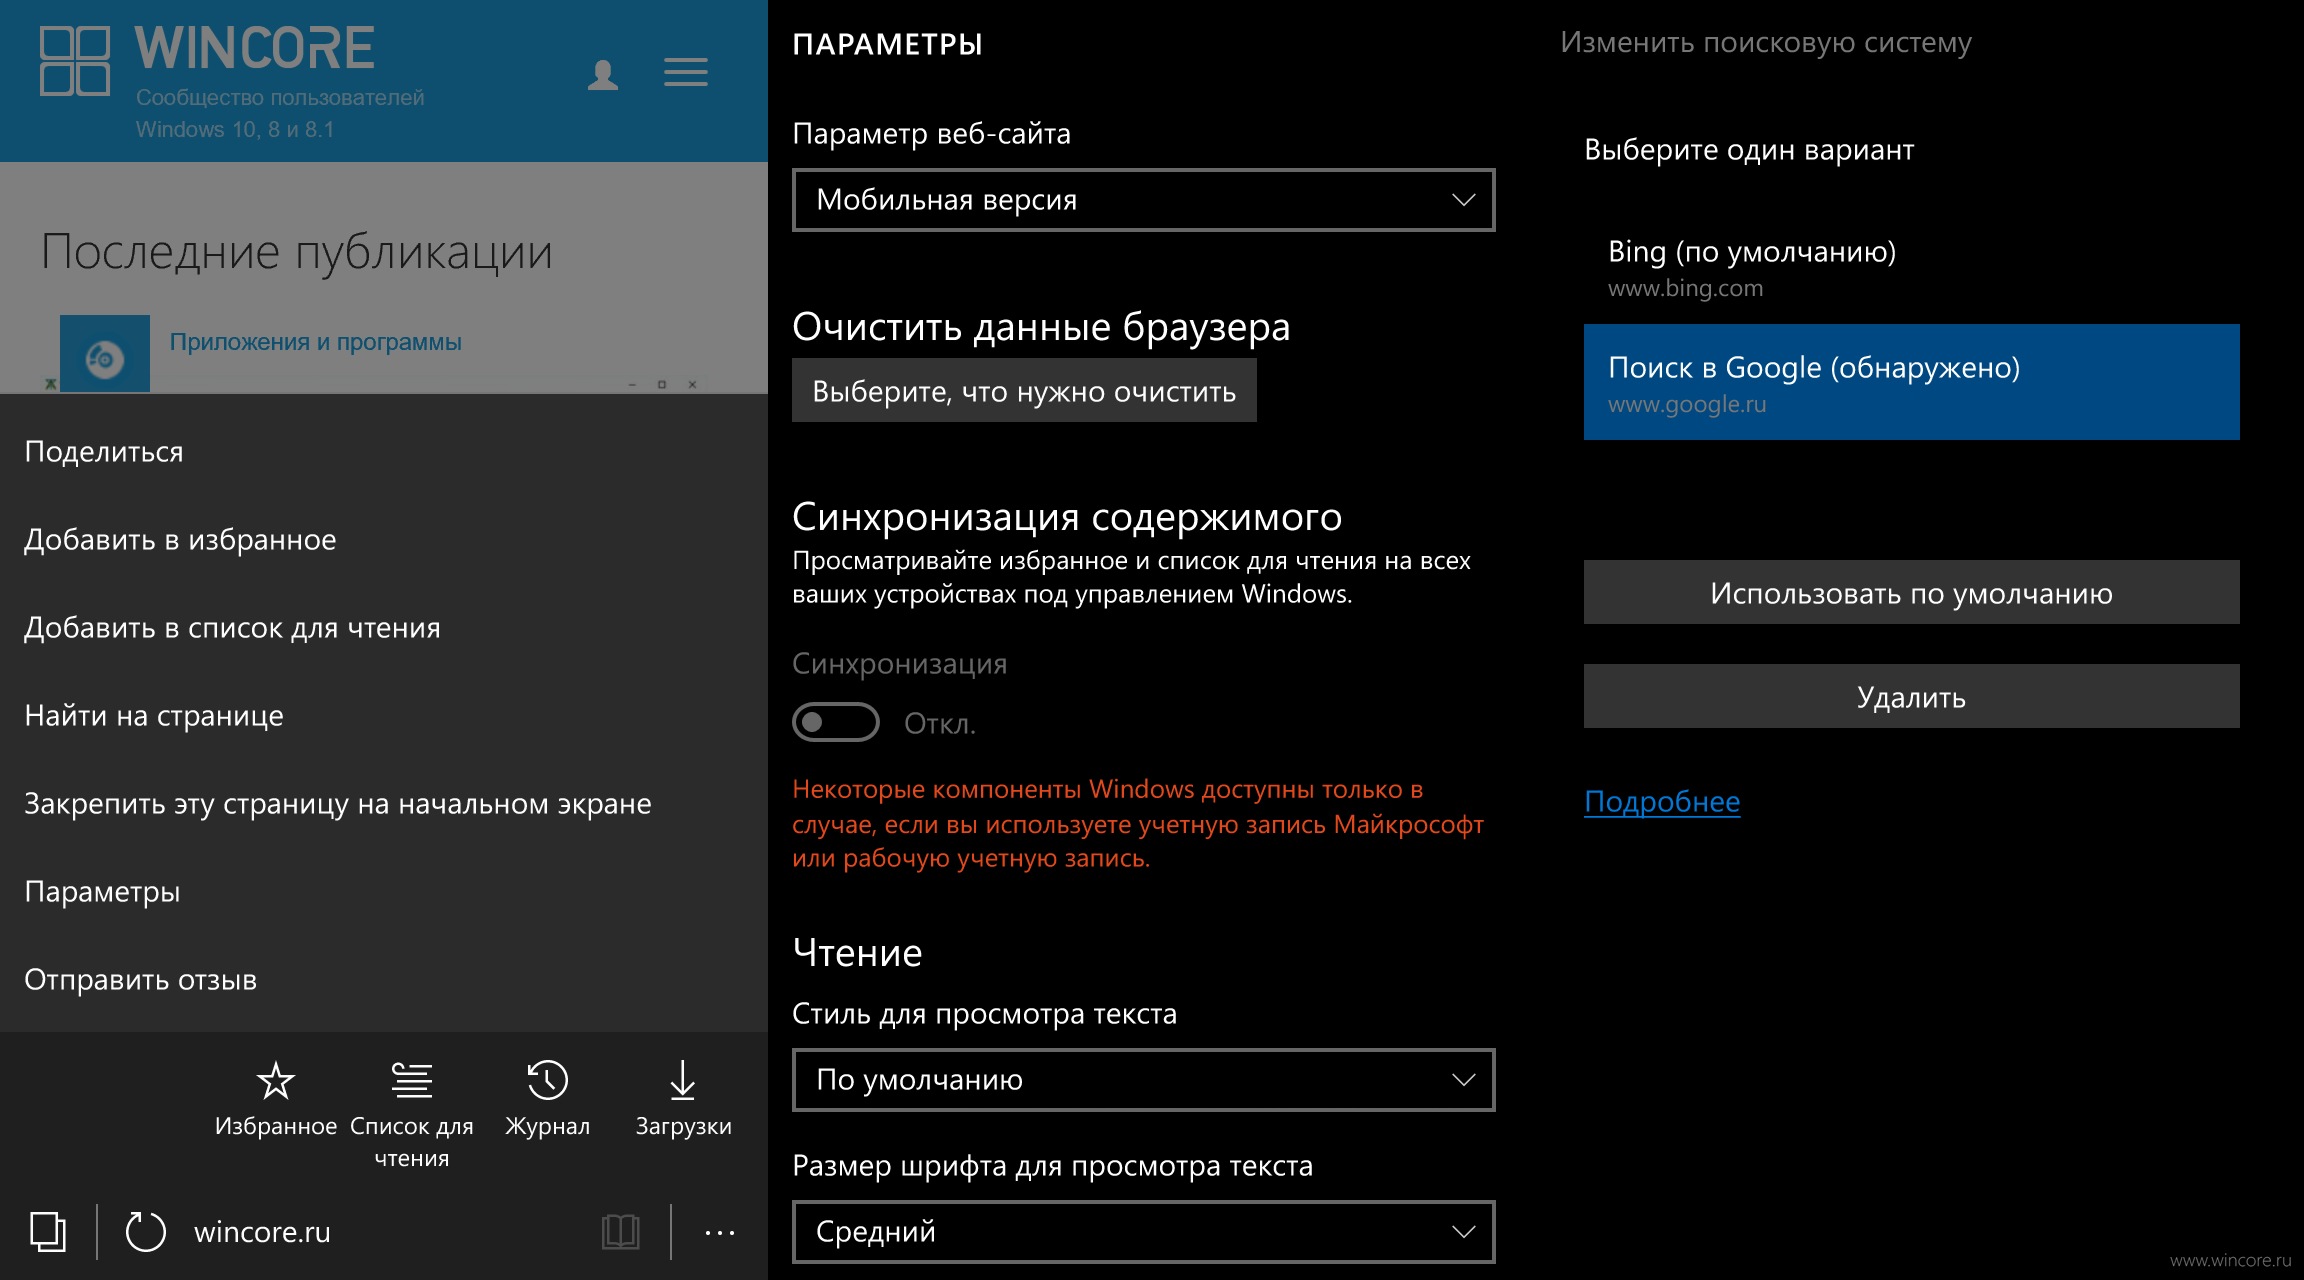Click Выберите, что нужно очистить button
Screen dimensions: 2304x1280
[x=1024, y=391]
